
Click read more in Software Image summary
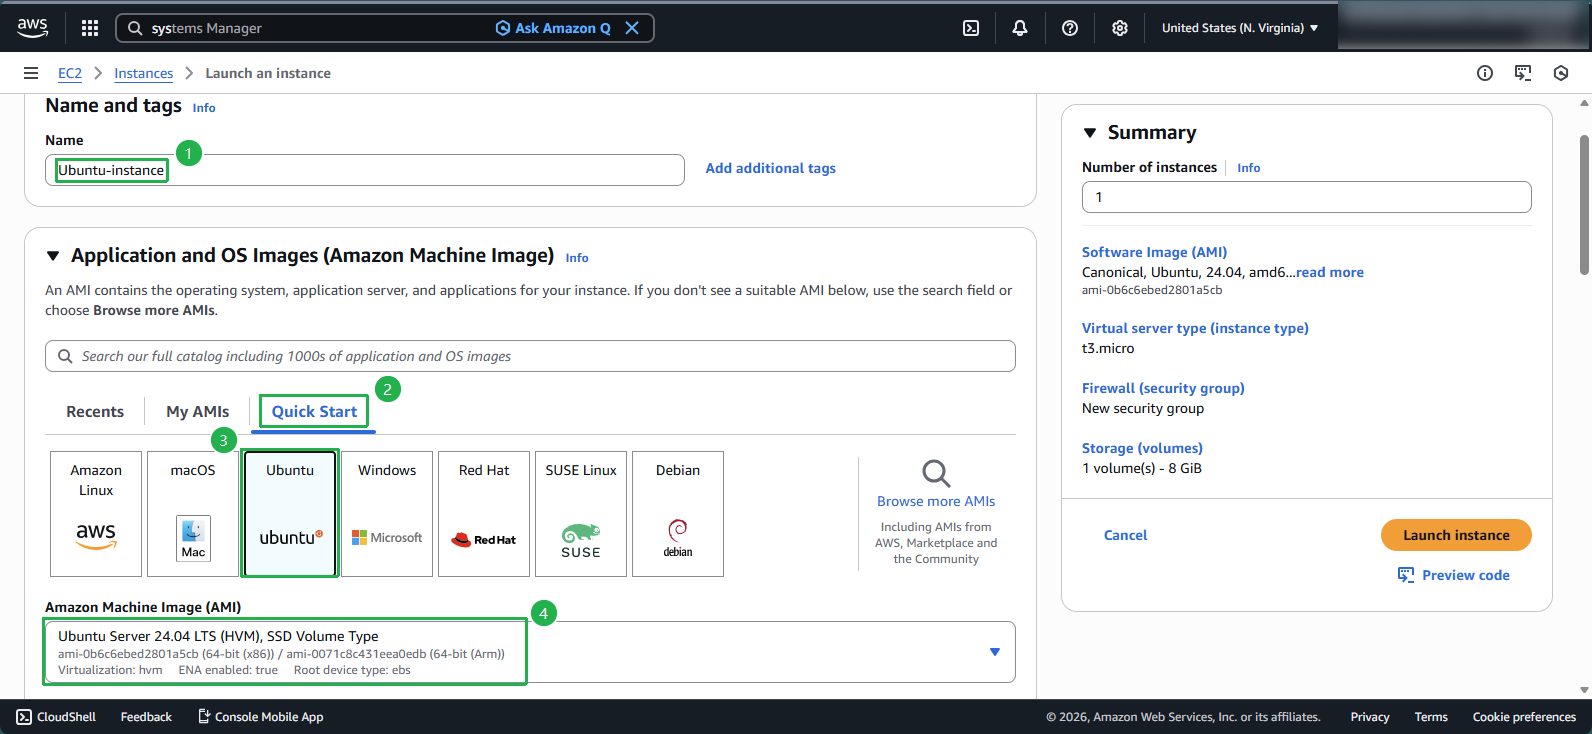point(1330,272)
